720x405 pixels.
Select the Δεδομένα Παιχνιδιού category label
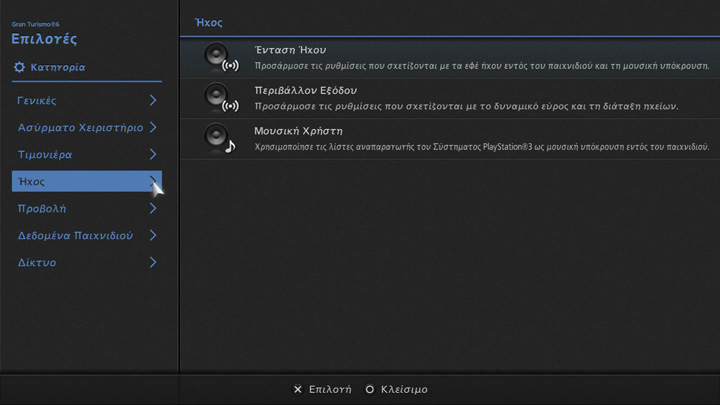[x=75, y=236]
